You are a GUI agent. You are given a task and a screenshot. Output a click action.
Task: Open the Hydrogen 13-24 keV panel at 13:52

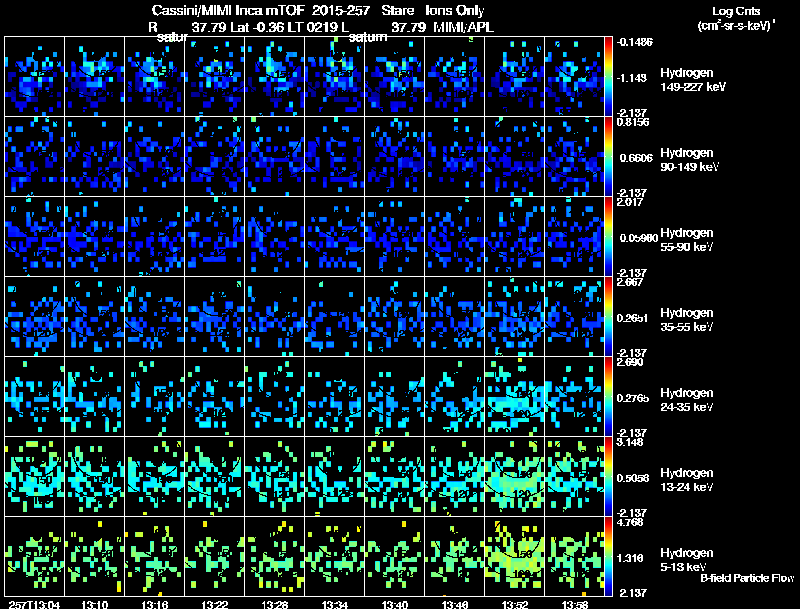coord(514,476)
